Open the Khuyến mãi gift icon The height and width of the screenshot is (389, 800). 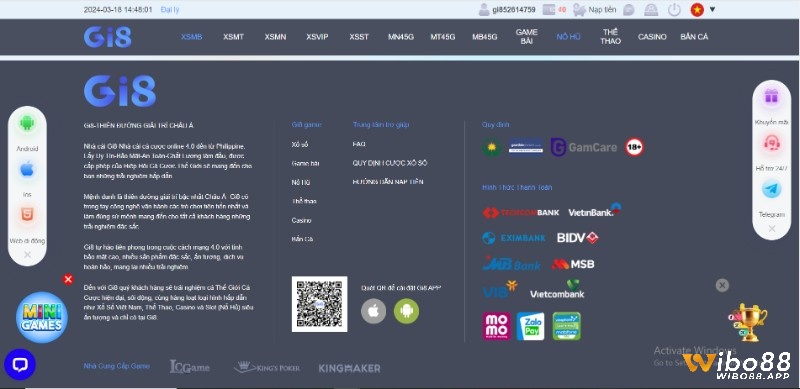[771, 96]
